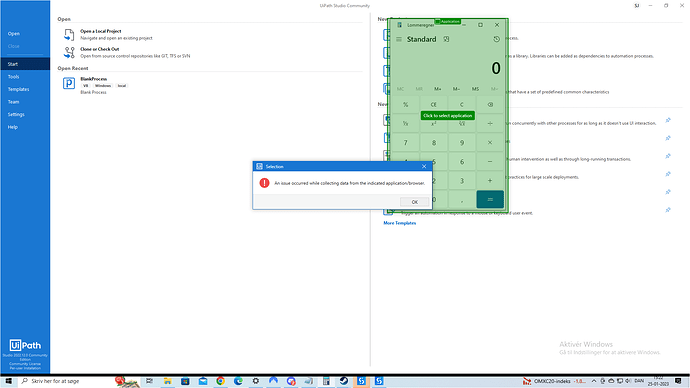690x388 pixels.
Task: Click the Clone or Check Out icon
Action: click(x=69, y=52)
